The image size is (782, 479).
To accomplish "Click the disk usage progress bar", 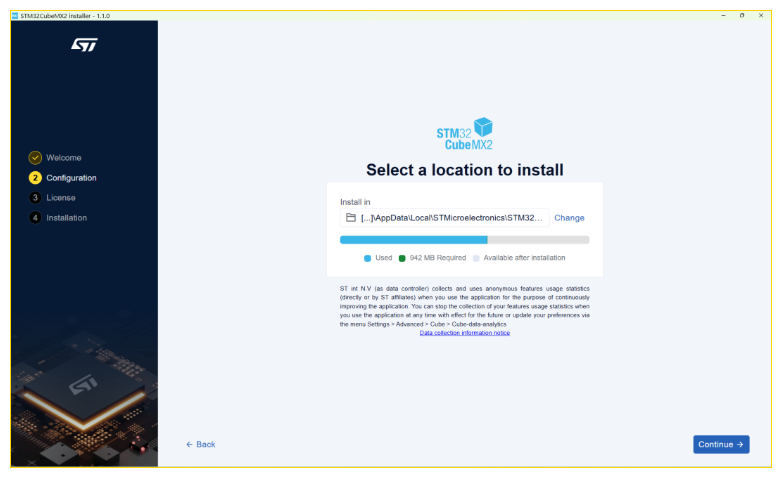I will pos(465,240).
